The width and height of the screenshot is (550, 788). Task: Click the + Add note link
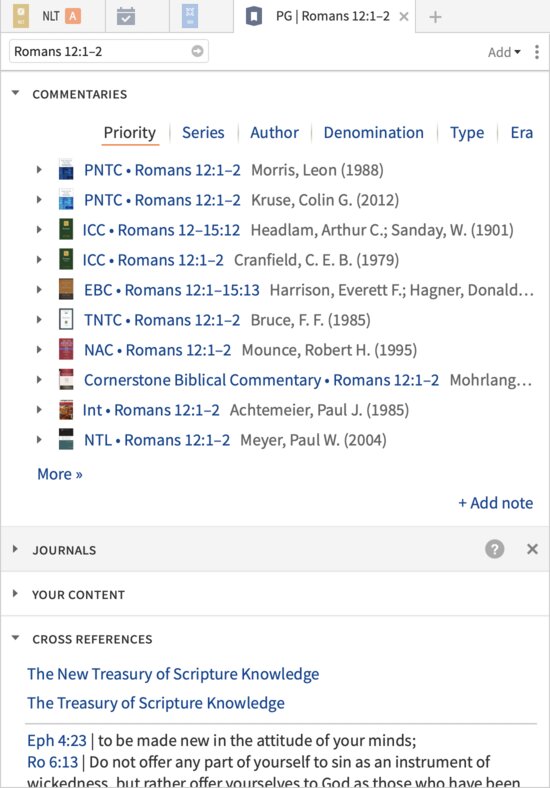496,503
